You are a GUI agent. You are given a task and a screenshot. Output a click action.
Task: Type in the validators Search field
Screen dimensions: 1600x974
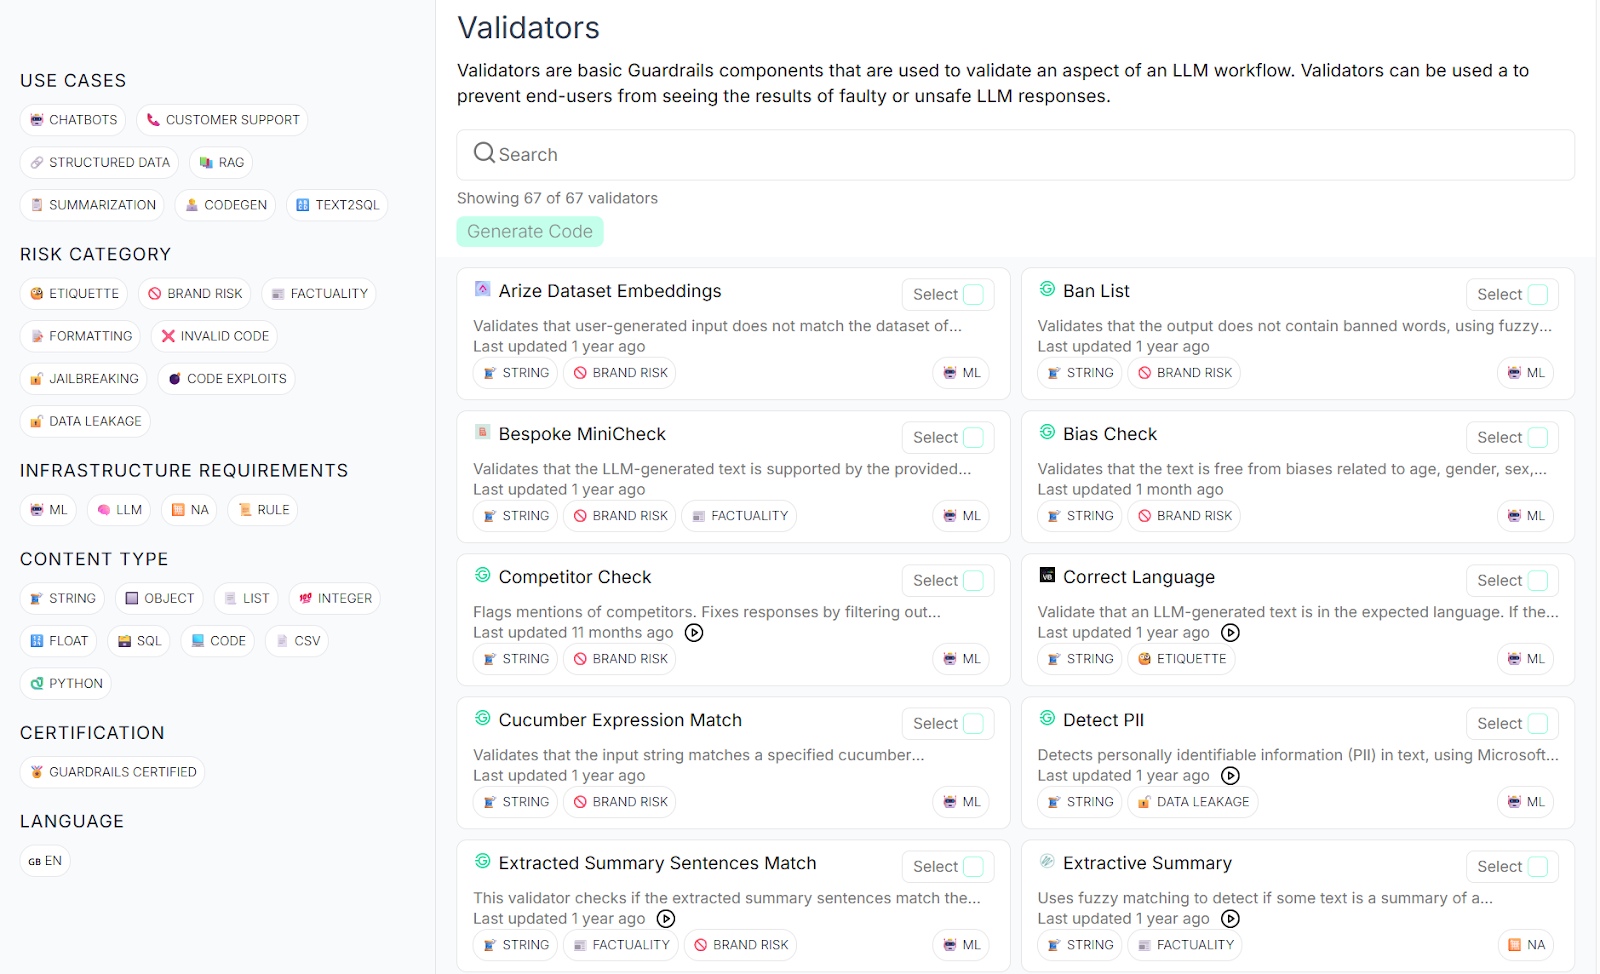pyautogui.click(x=1030, y=155)
